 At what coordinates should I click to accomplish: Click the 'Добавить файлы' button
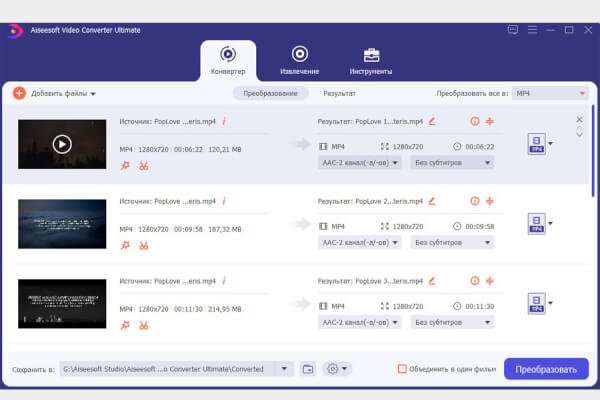pyautogui.click(x=54, y=93)
